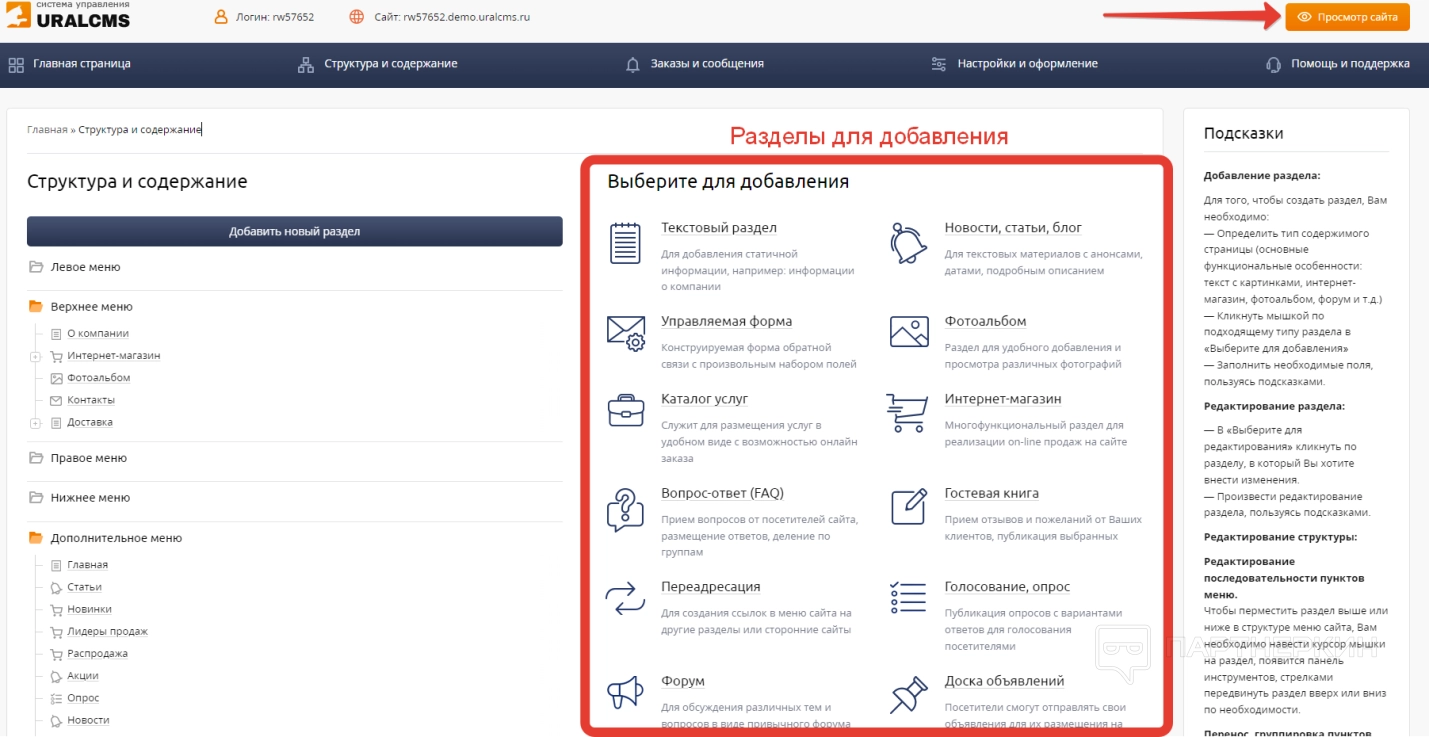Click the looping arrows icon for Переадресация

[x=626, y=599]
